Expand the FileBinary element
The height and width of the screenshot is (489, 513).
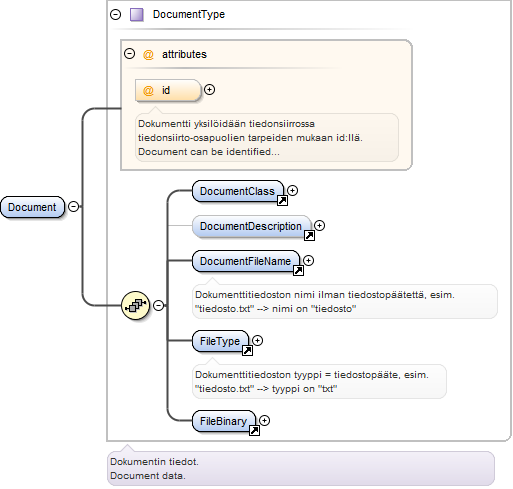click(264, 421)
